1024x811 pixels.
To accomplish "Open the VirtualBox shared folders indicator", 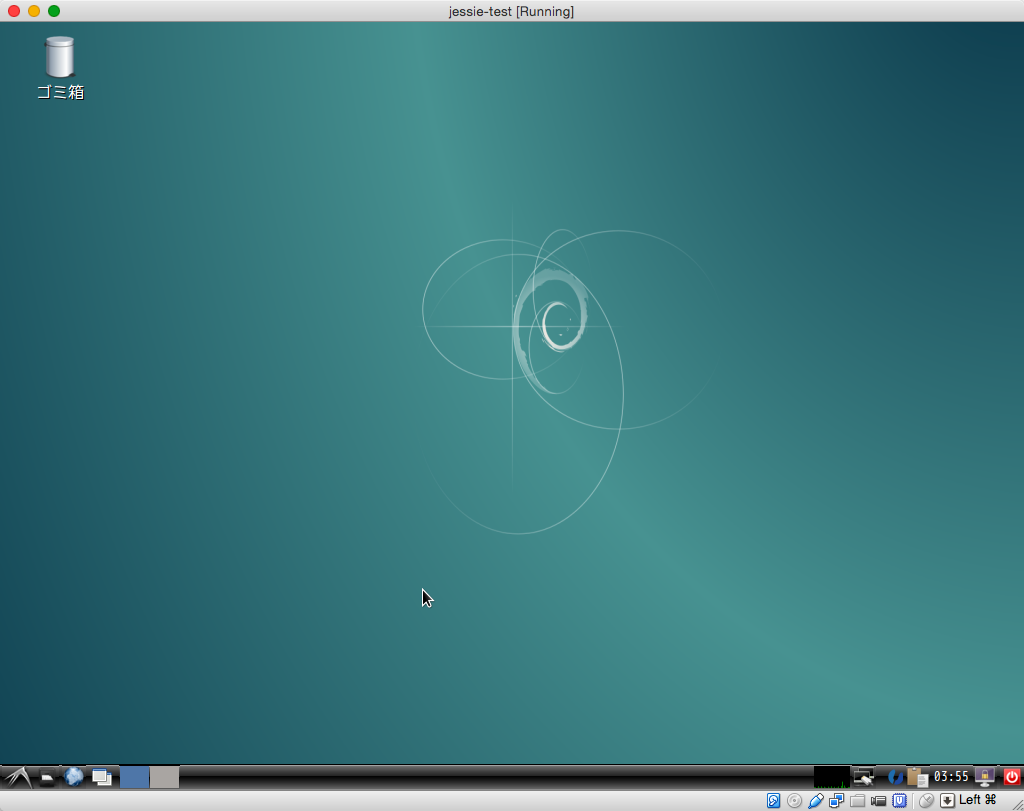I will click(x=857, y=801).
